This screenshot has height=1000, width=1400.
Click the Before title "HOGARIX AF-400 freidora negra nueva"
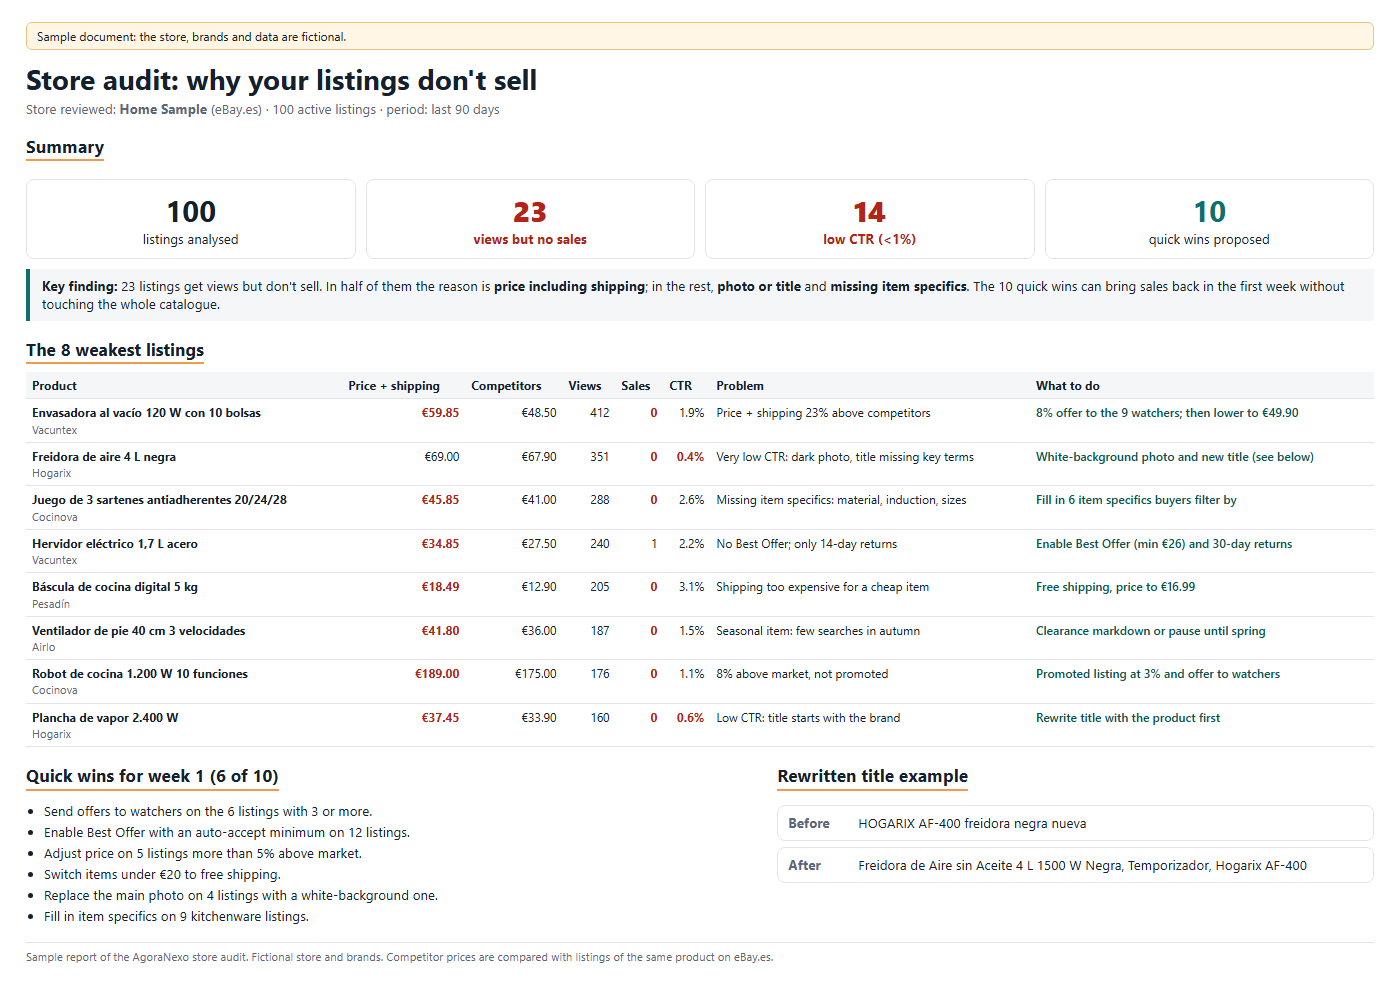[x=972, y=824]
